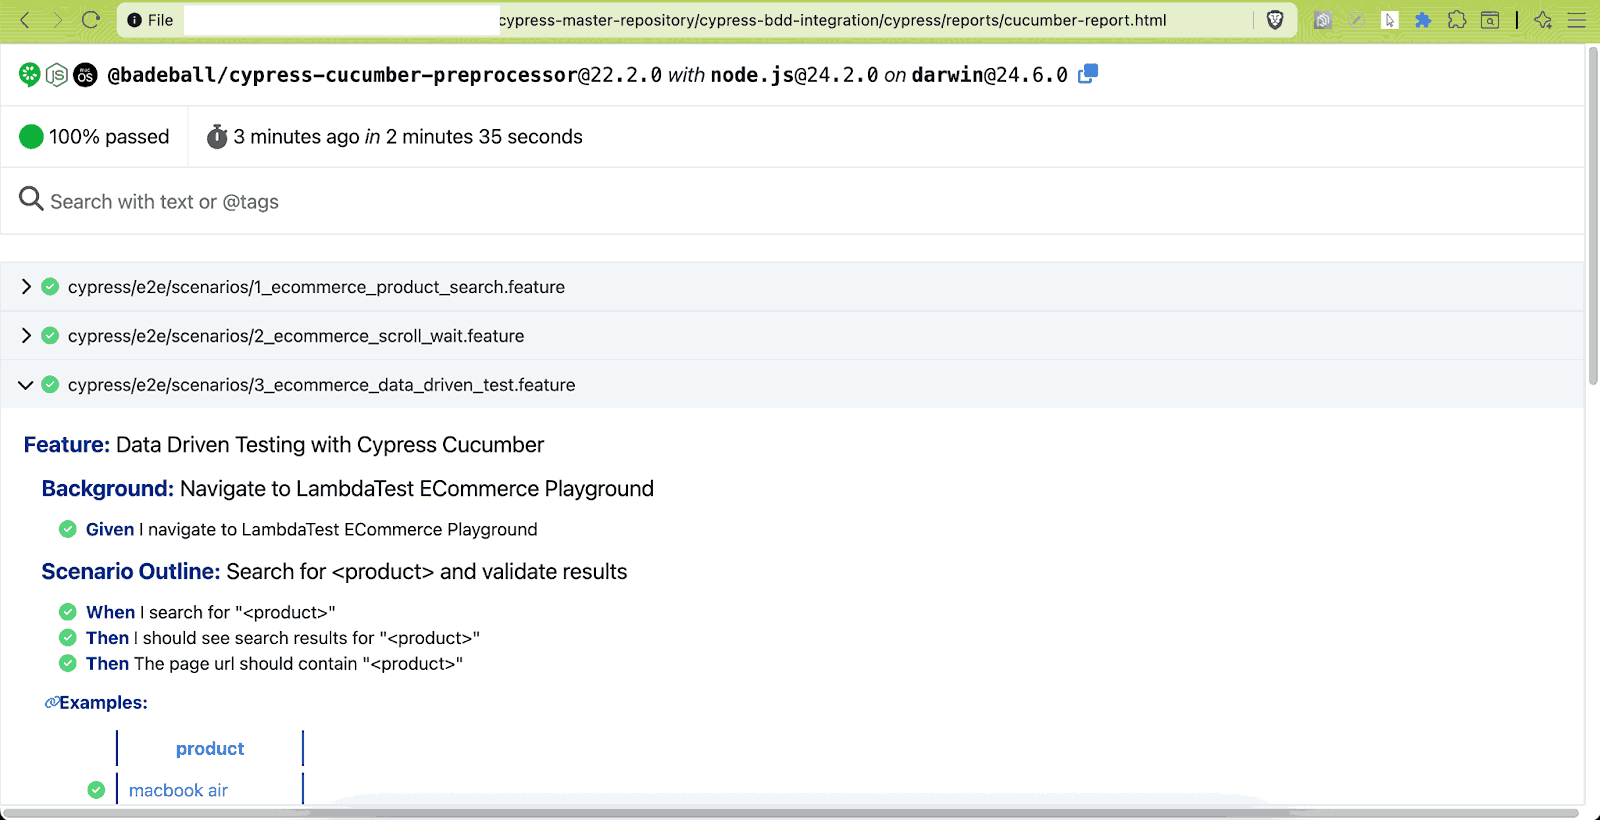
Task: Click the macbook air example row
Action: [178, 790]
